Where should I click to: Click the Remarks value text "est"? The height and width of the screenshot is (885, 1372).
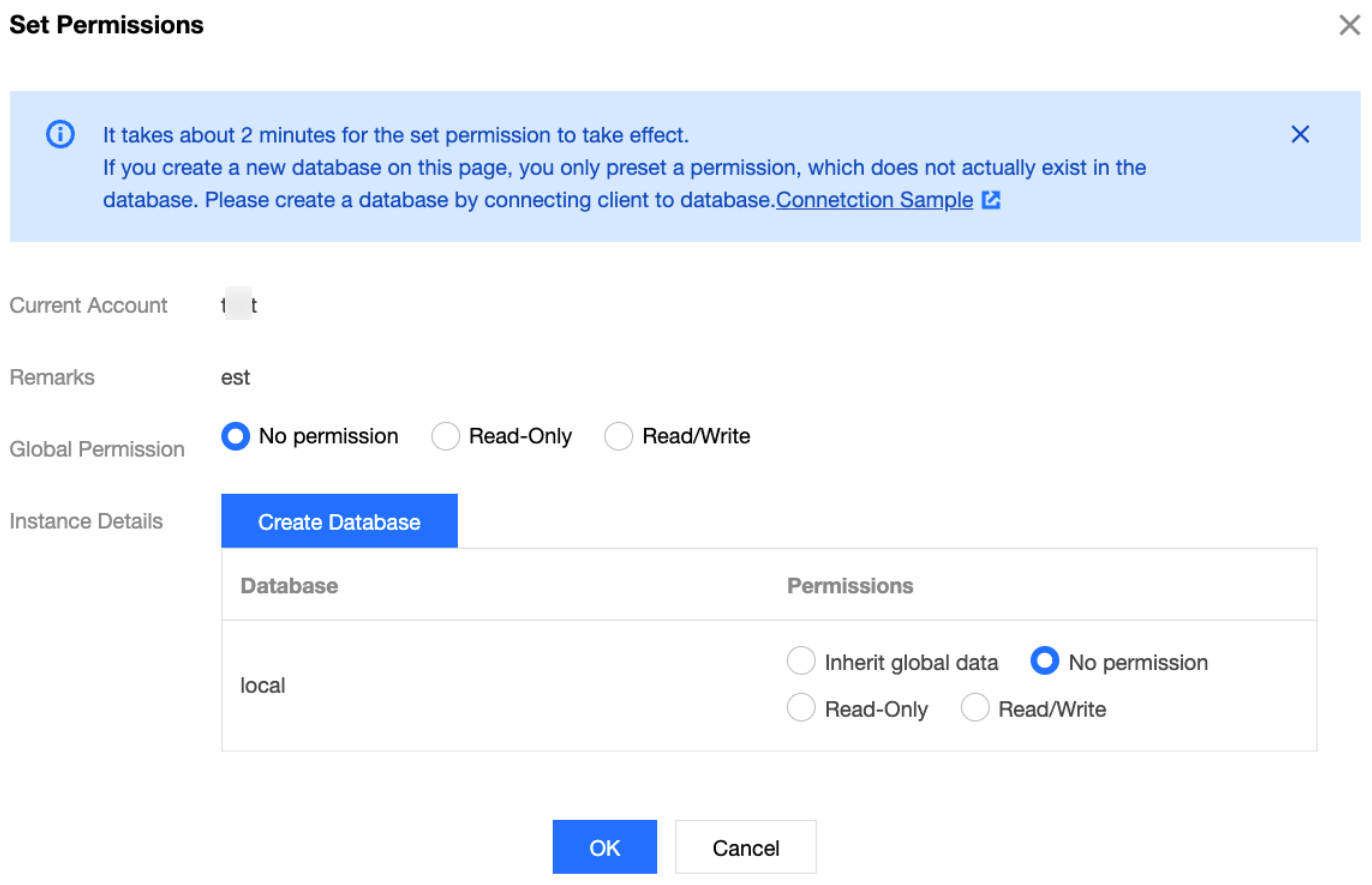[x=236, y=378]
